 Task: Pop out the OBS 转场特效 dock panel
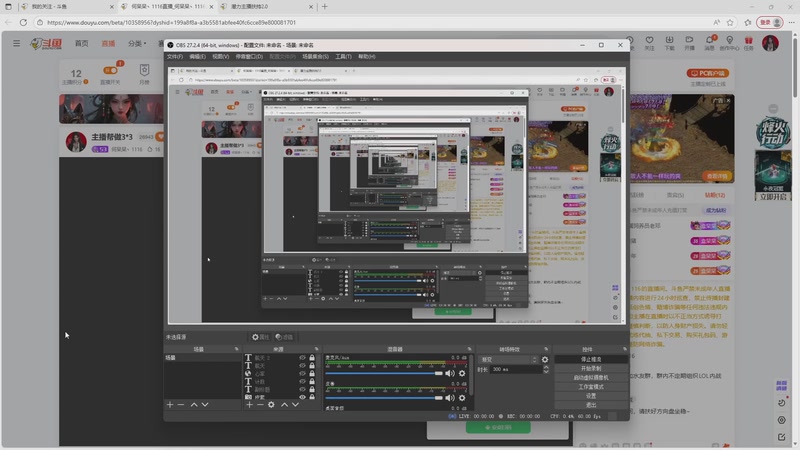(x=546, y=349)
